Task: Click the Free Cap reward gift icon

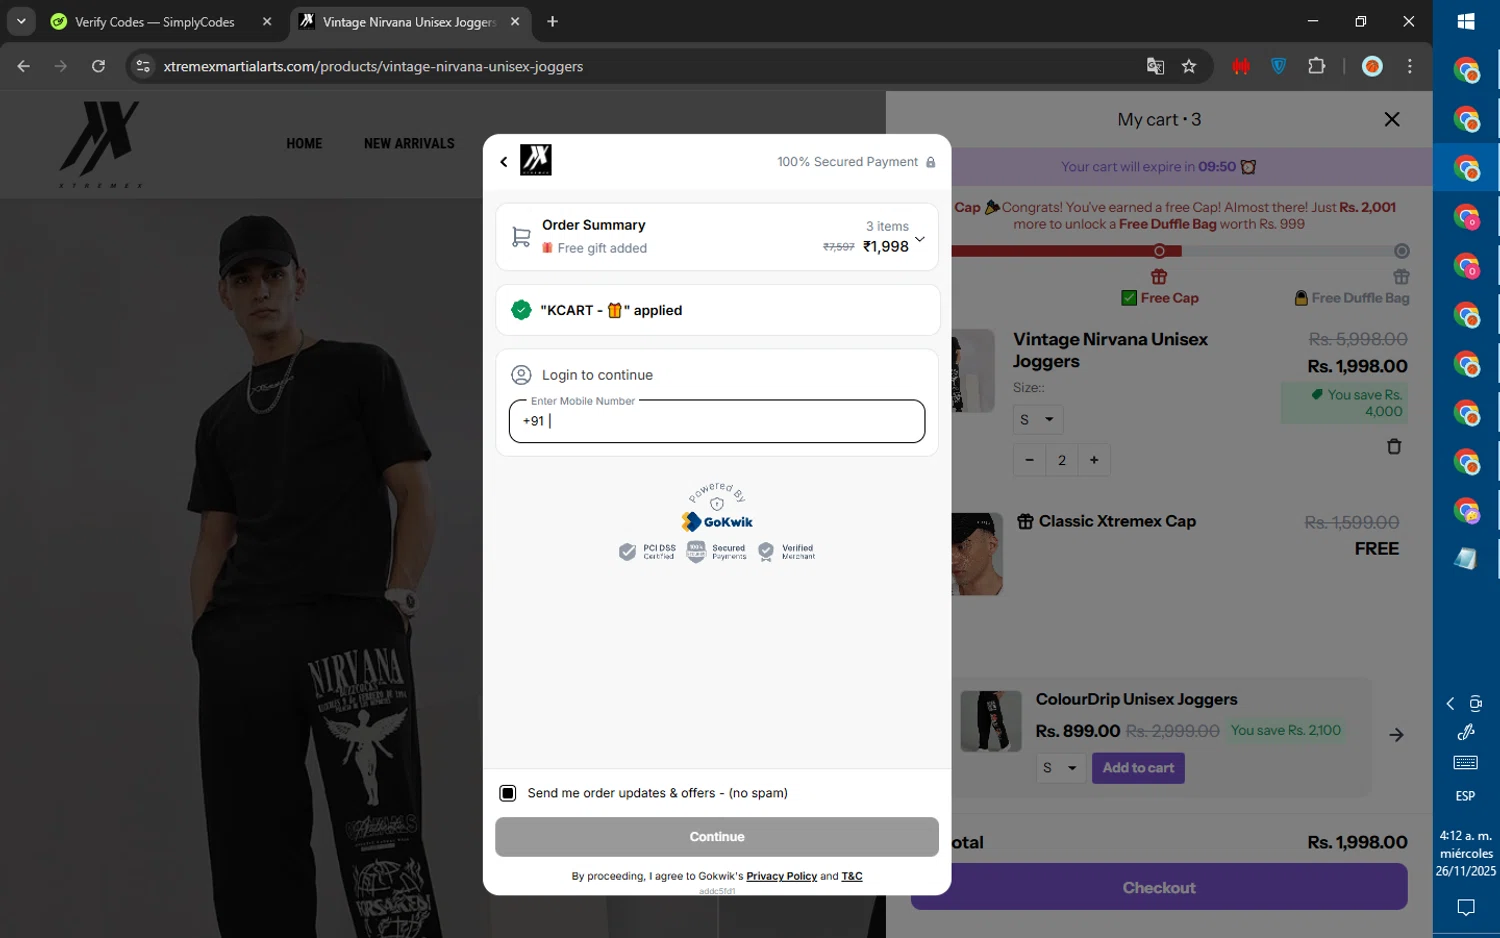Action: pos(1159,277)
